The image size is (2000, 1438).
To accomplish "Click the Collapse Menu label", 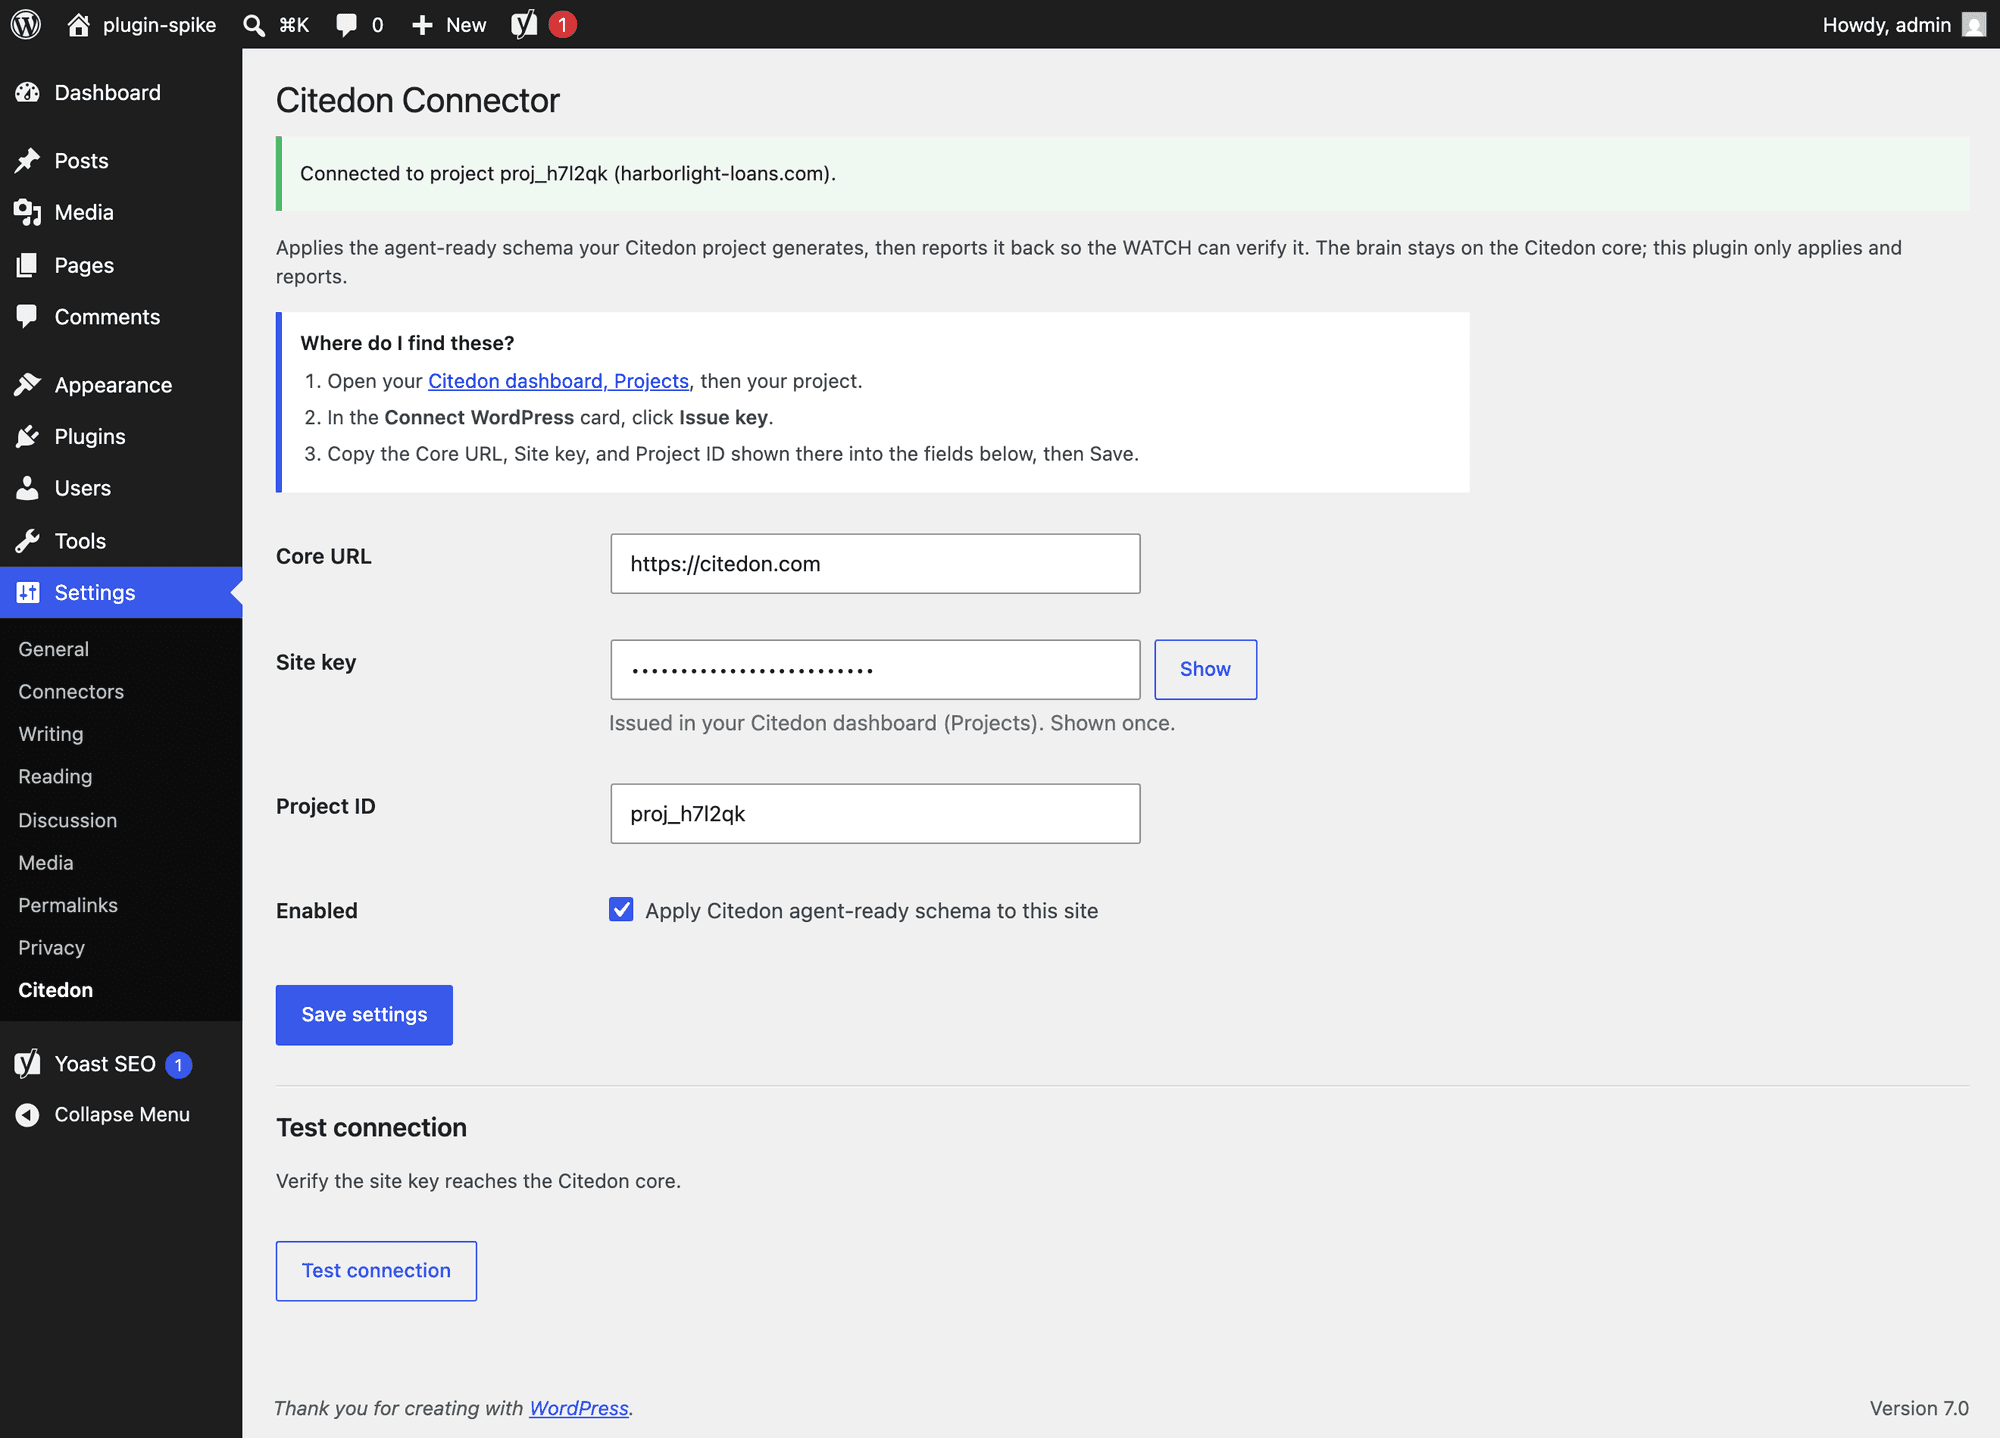I will [122, 1115].
